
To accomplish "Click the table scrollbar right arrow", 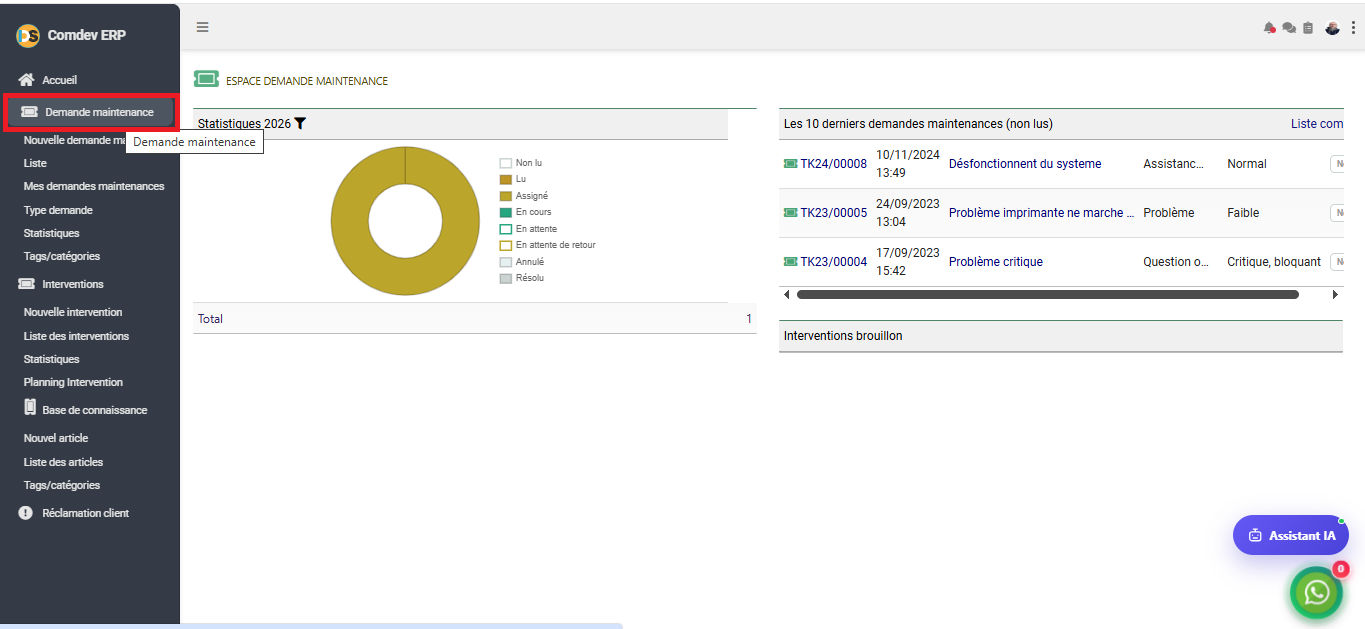I will pos(1335,295).
